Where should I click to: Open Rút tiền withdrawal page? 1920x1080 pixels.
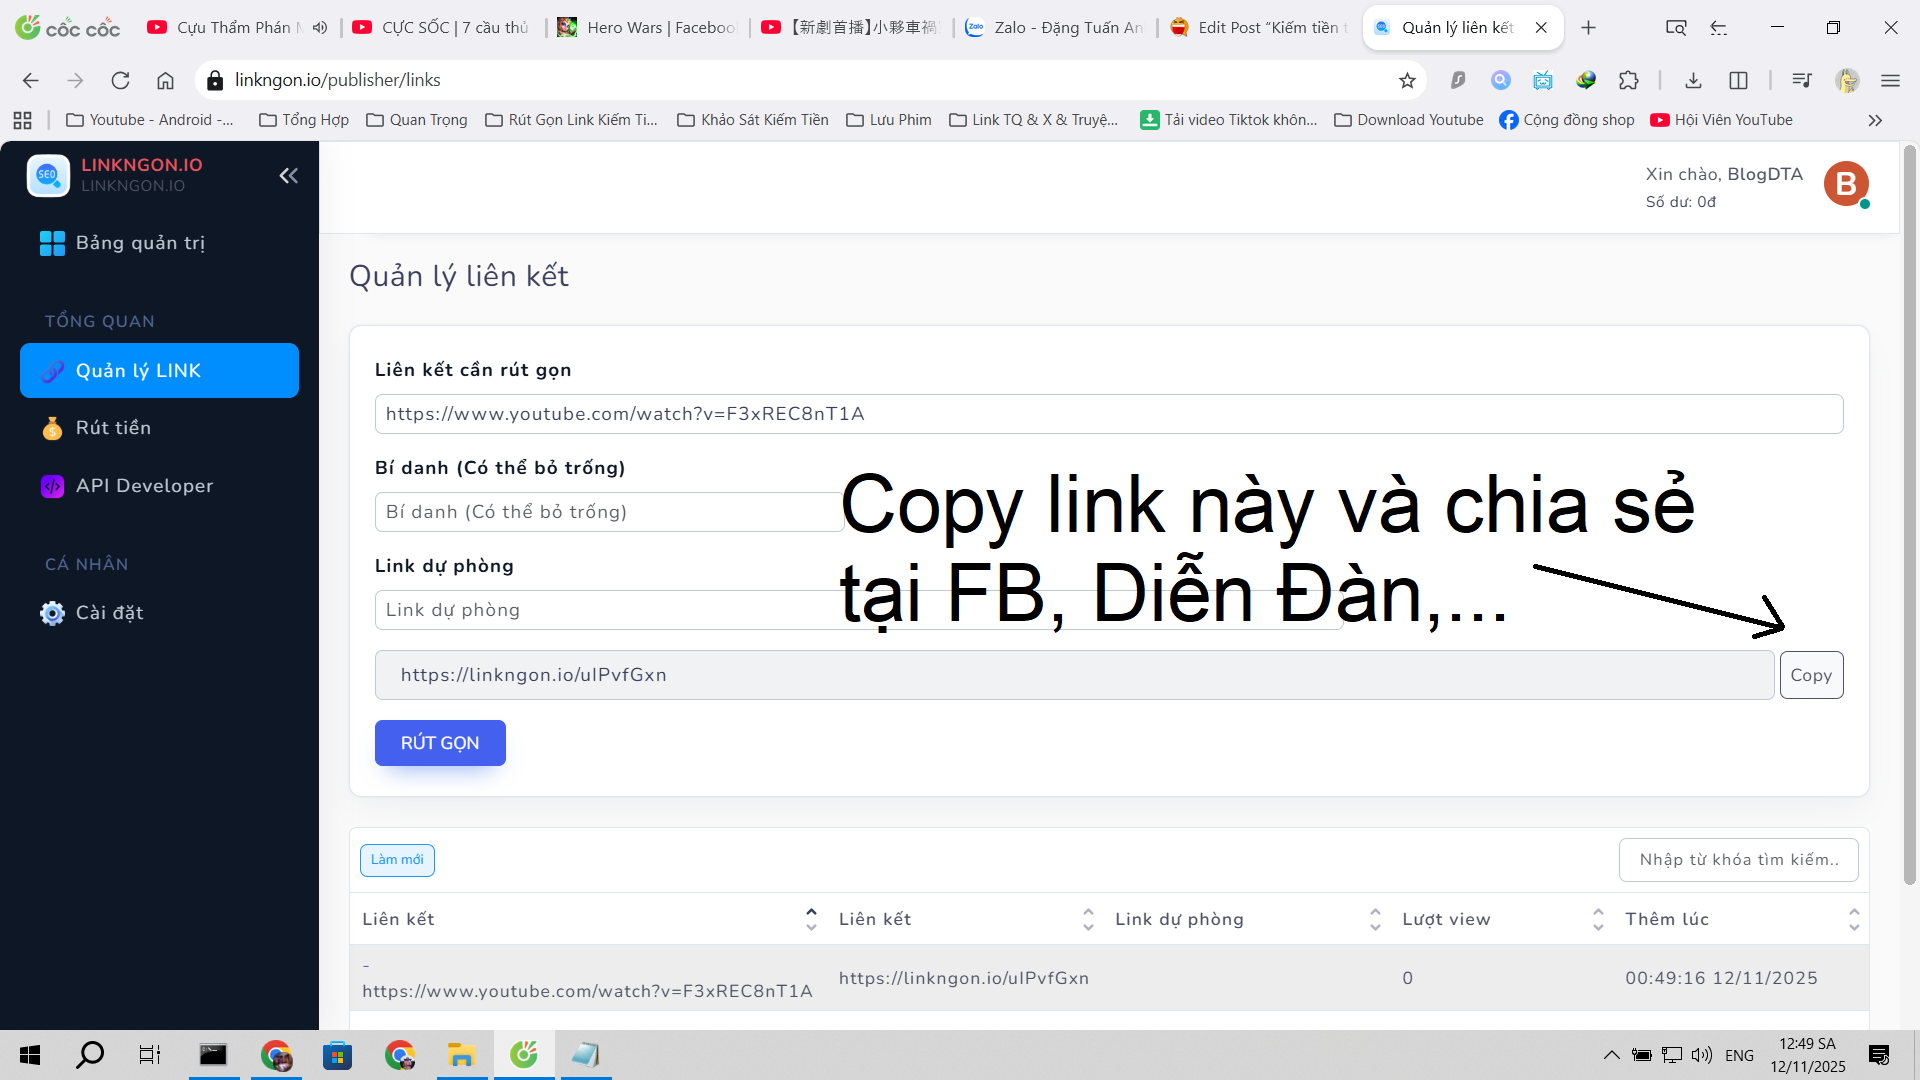click(113, 428)
